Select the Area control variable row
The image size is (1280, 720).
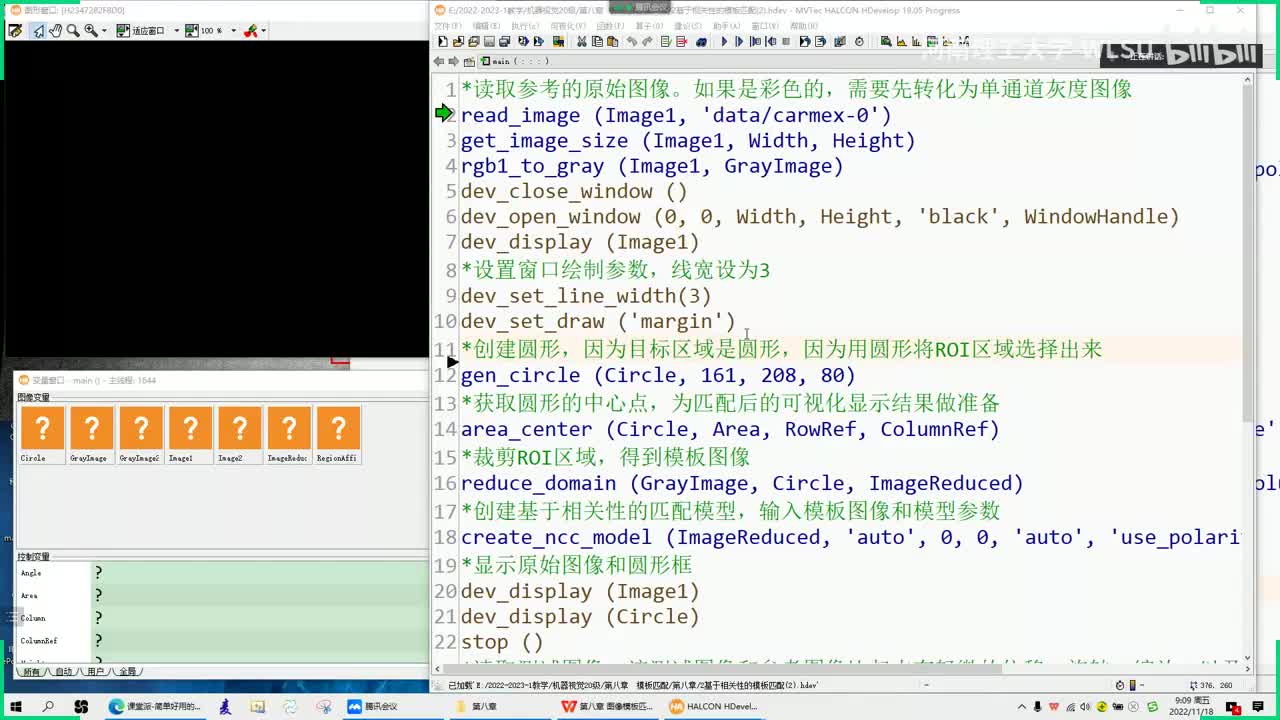[222, 595]
